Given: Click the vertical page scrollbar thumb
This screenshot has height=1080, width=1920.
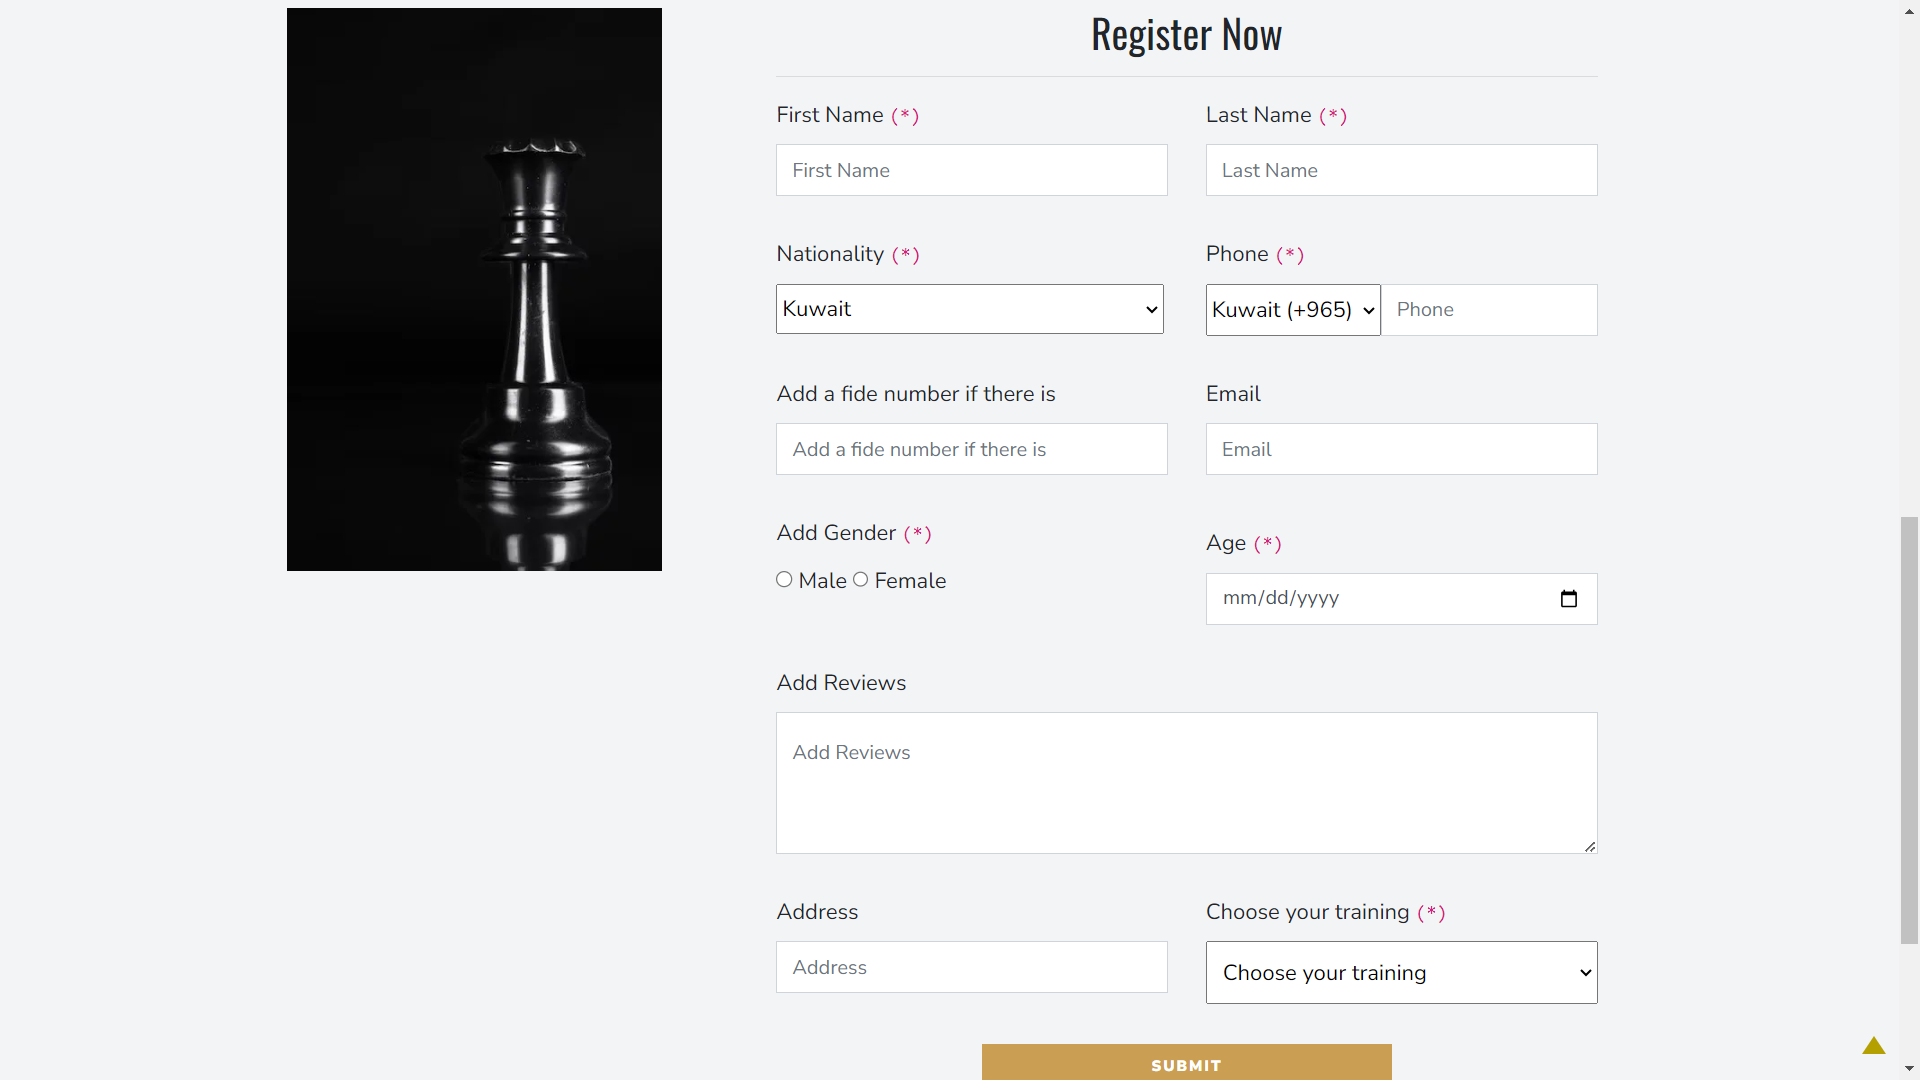Looking at the screenshot, I should [x=1910, y=730].
